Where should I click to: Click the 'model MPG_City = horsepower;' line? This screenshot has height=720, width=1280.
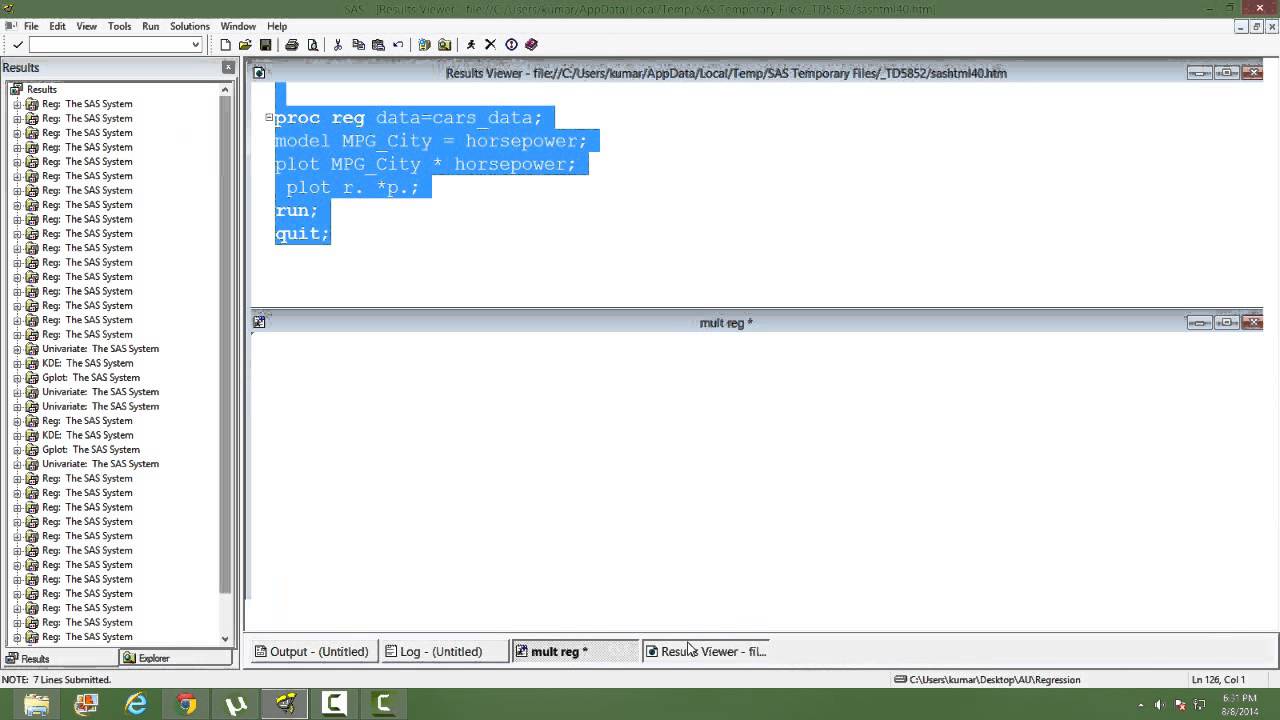431,141
